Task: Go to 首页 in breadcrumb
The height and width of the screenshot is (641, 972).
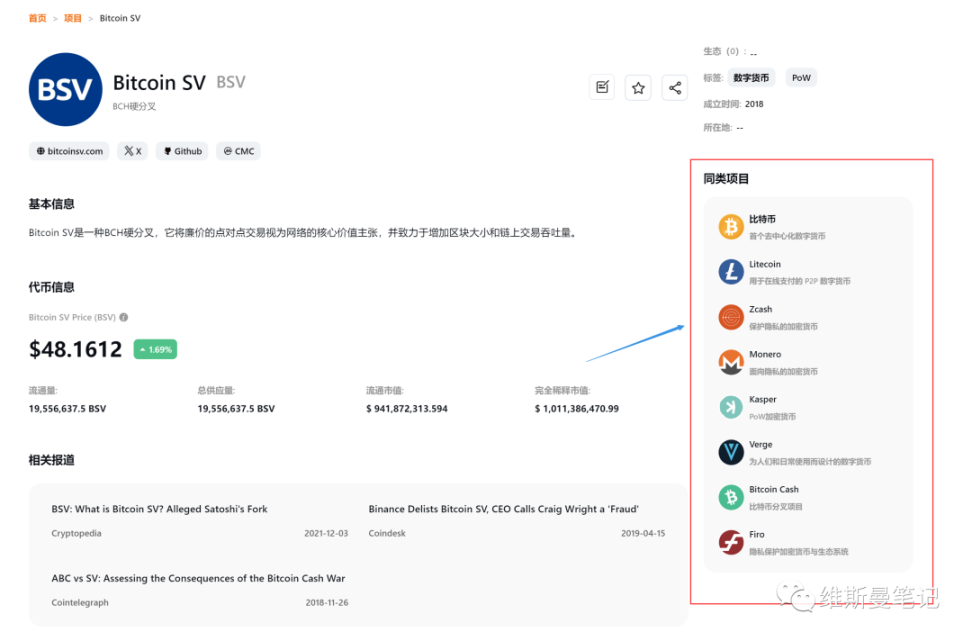Action: pos(37,18)
